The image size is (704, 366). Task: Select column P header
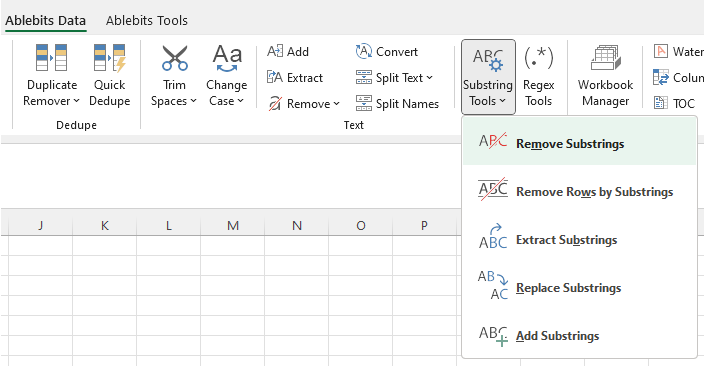424,225
